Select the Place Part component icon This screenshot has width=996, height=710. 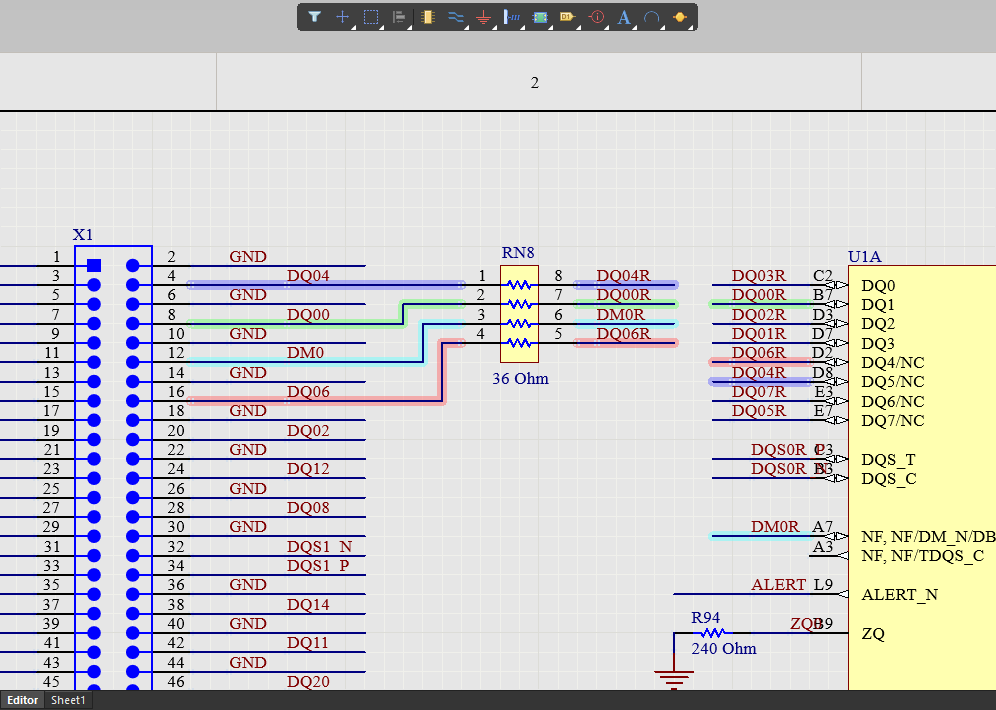428,17
